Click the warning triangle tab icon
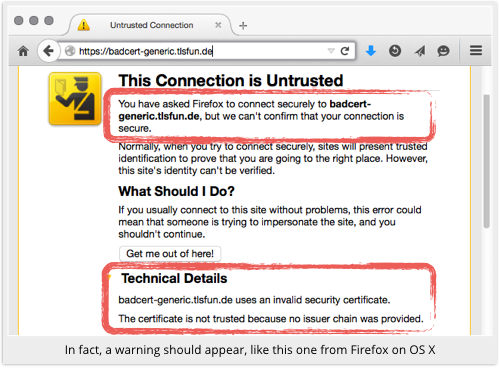The width and height of the screenshot is (499, 368). tap(84, 25)
